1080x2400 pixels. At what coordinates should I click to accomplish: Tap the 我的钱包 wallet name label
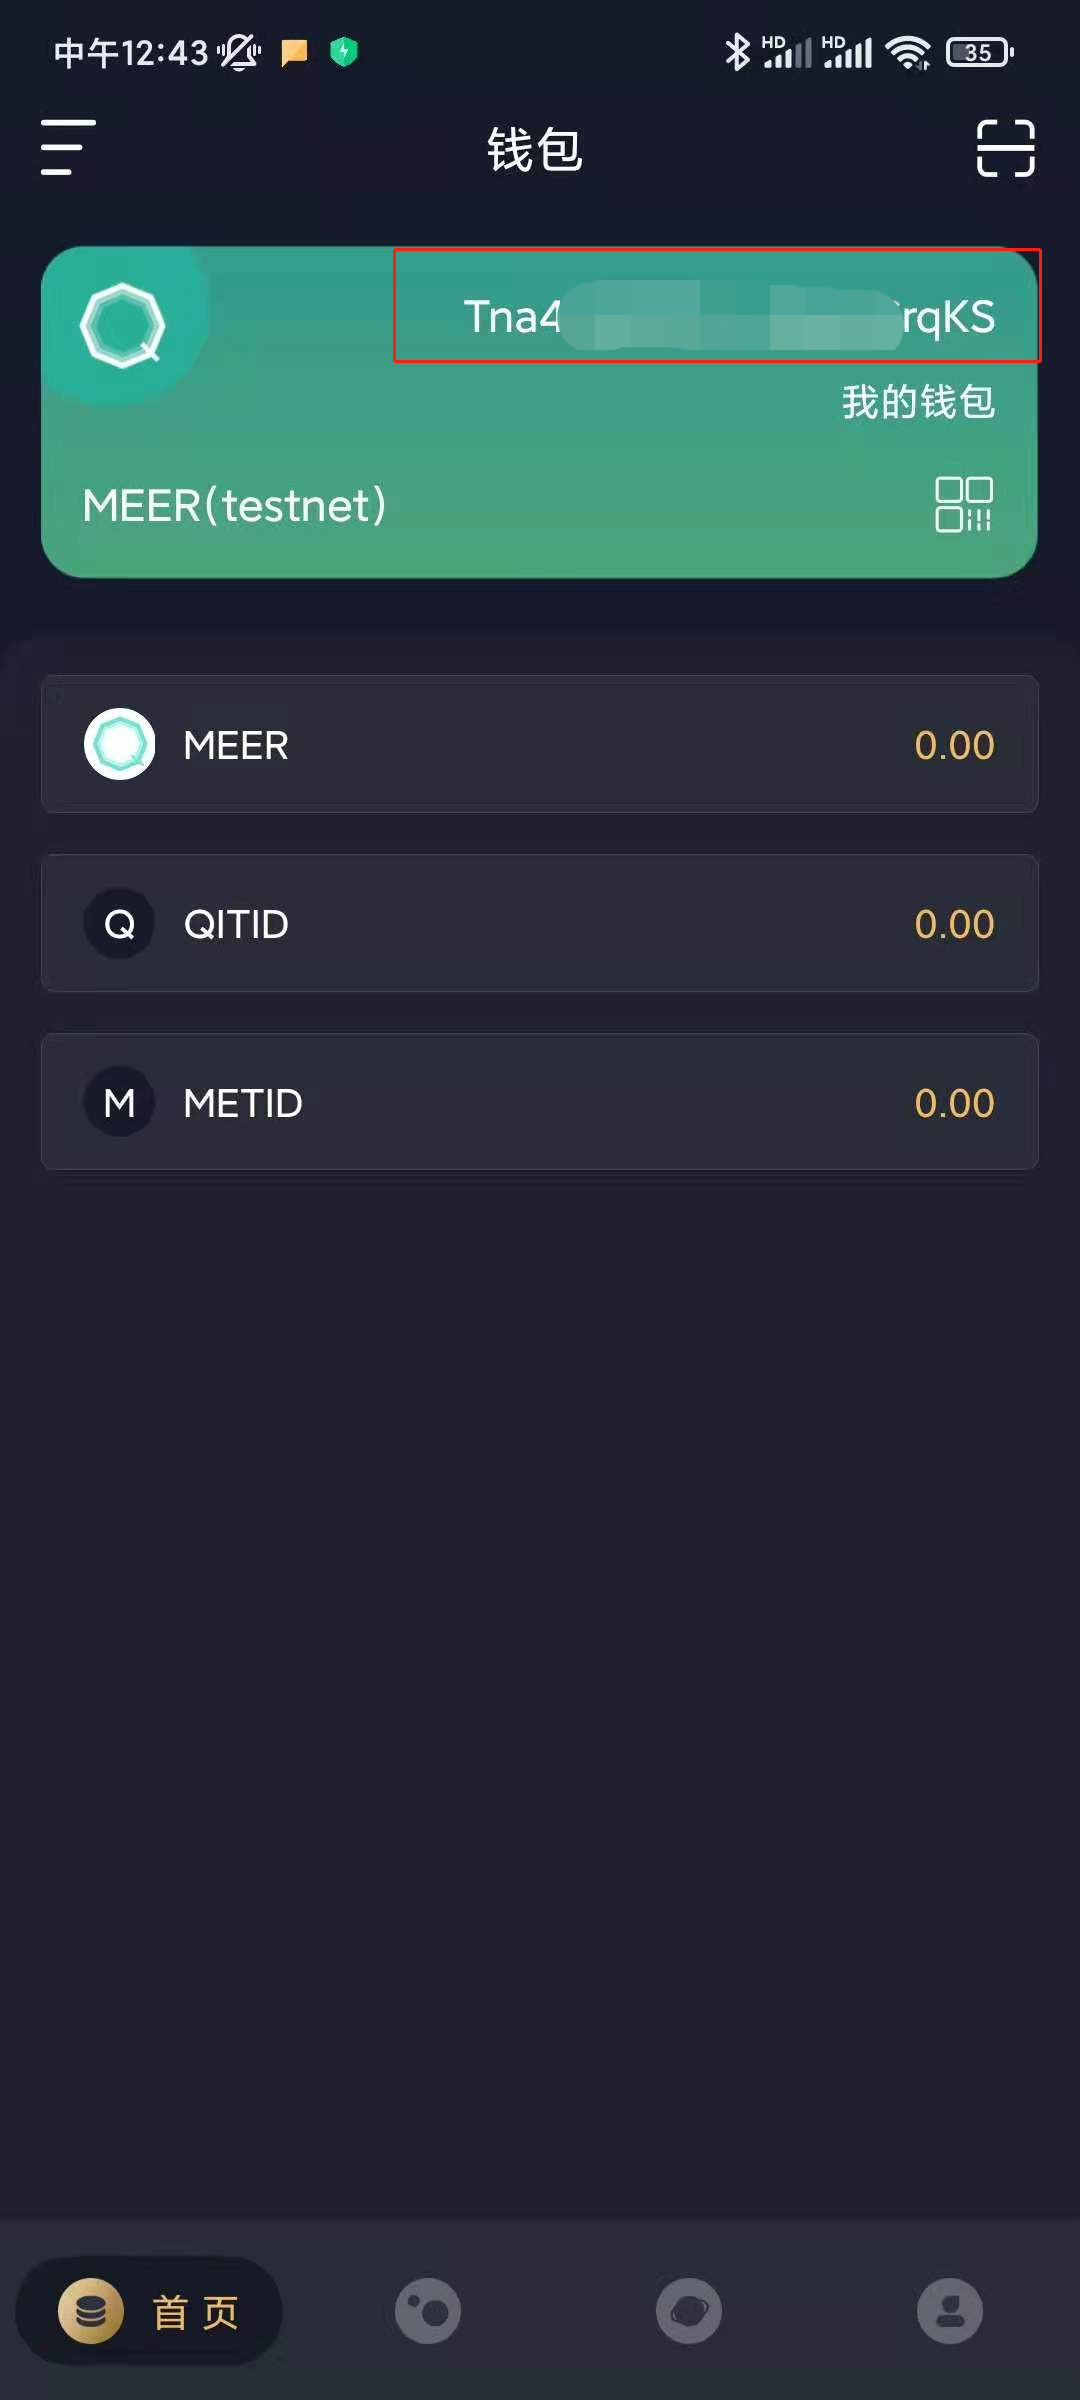point(918,402)
